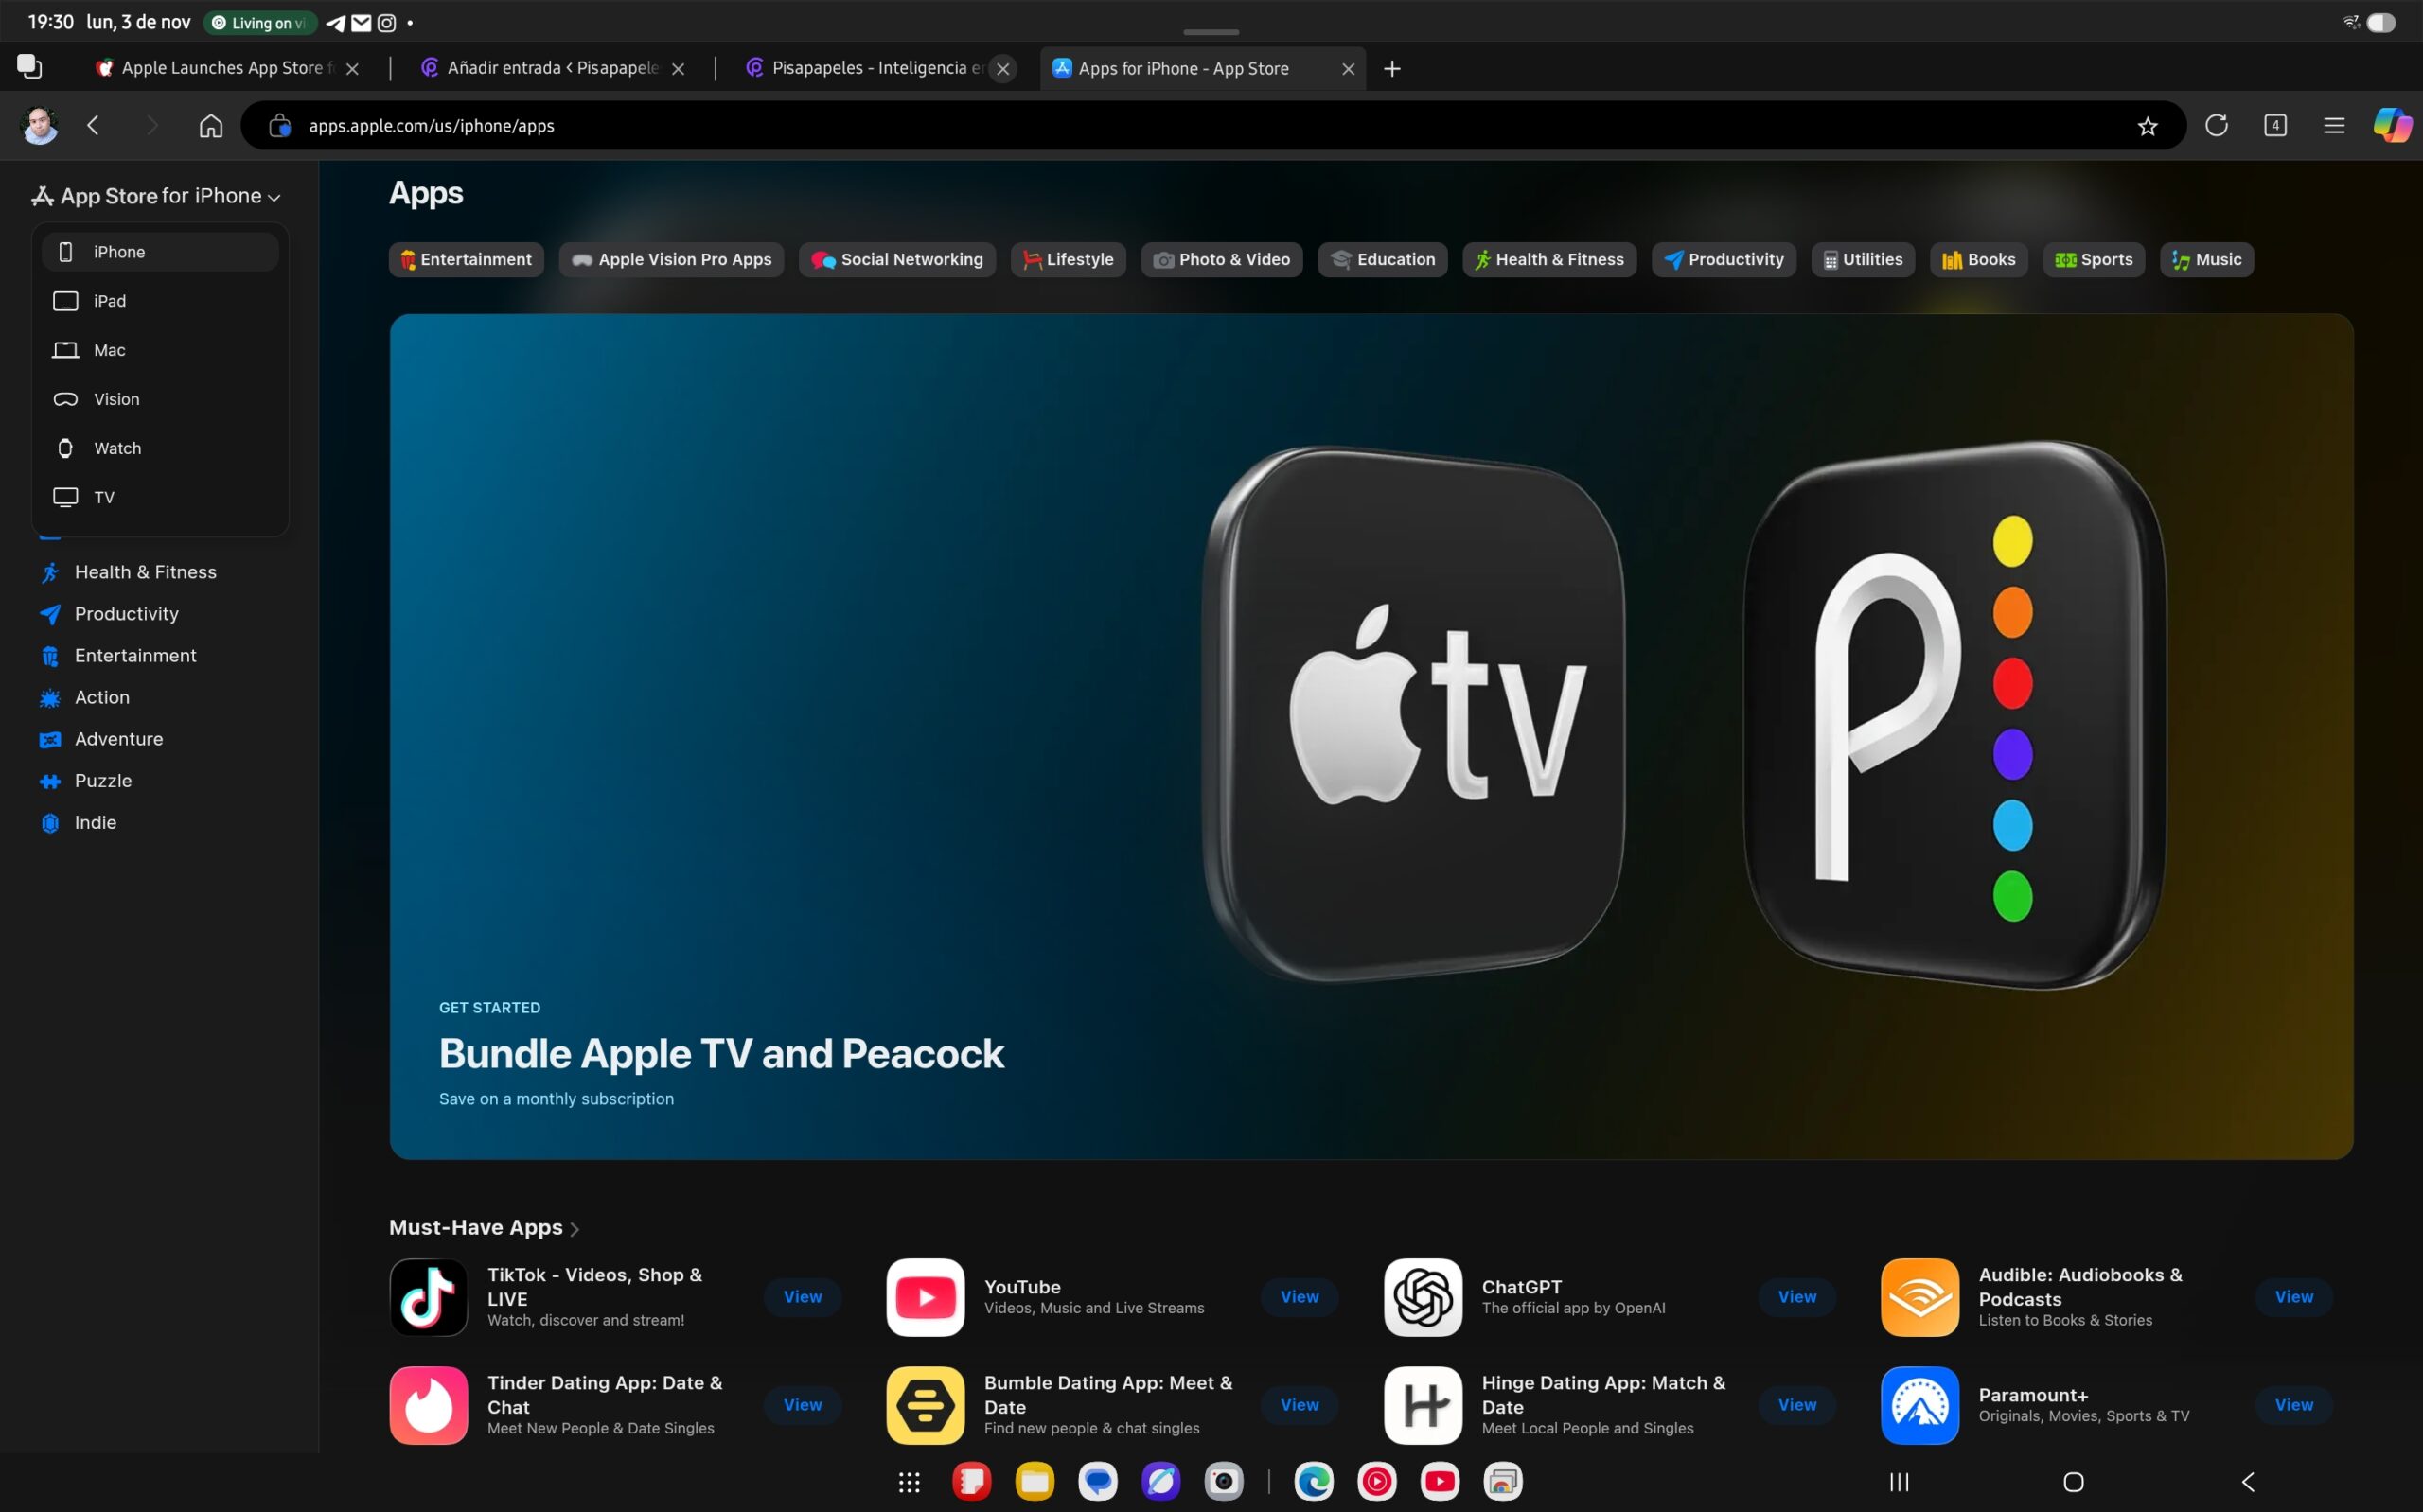
Task: Expand the Must-Have Apps section chevron
Action: (575, 1229)
